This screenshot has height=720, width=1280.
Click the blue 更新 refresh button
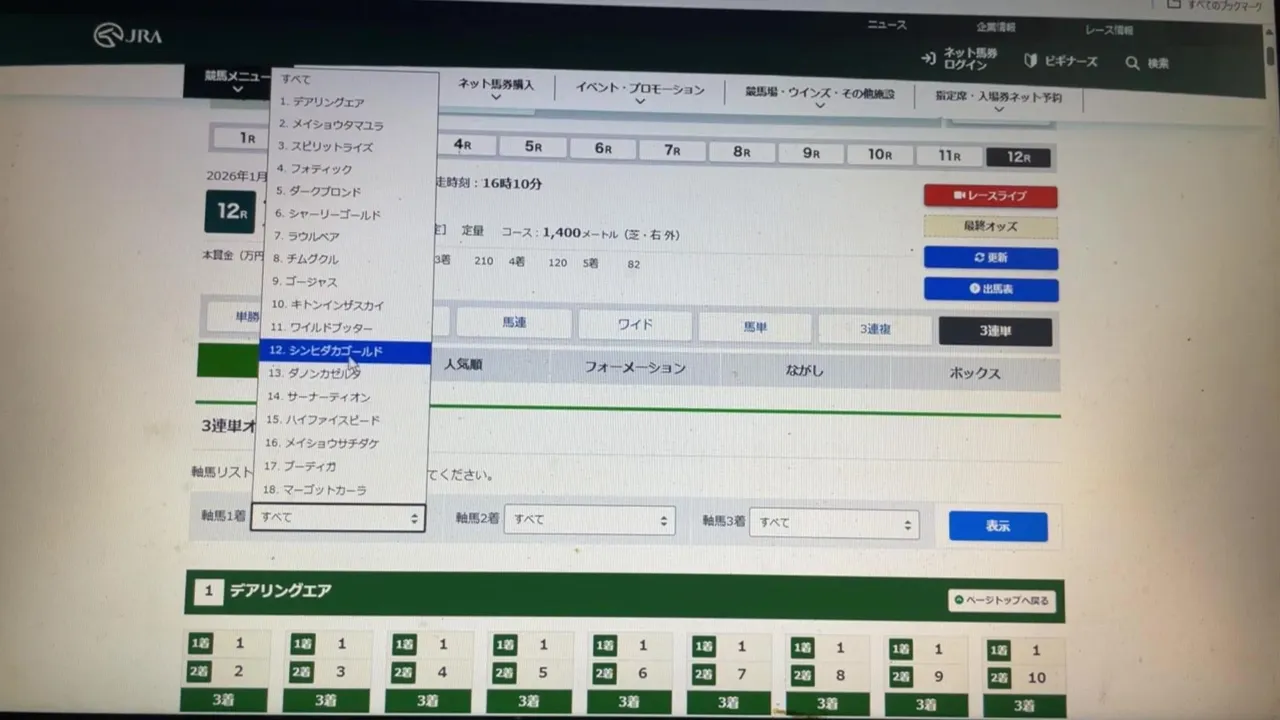pos(990,258)
